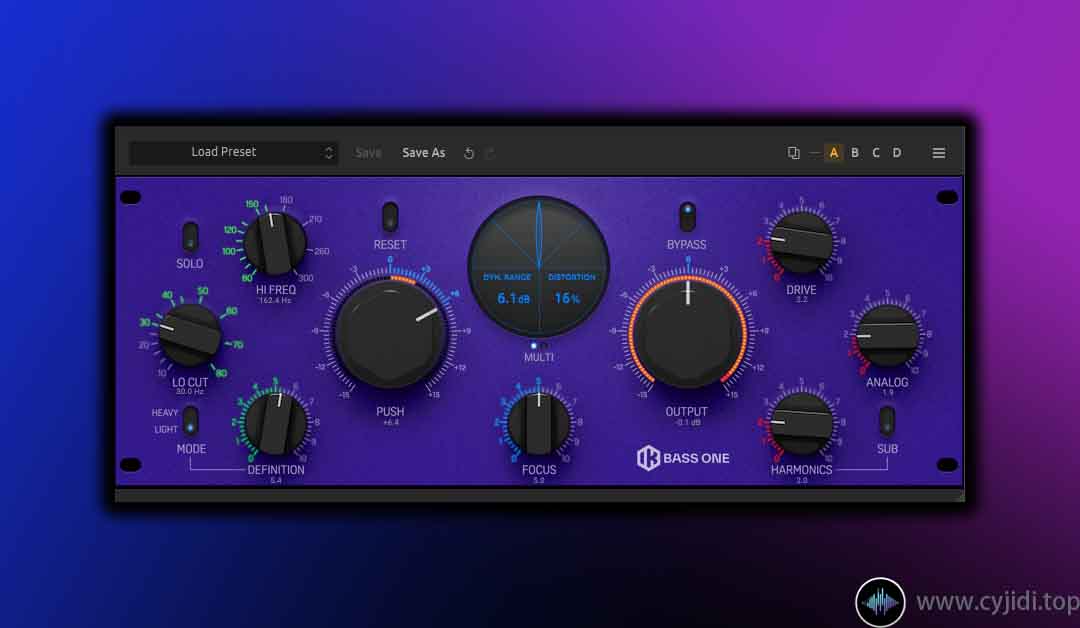Click the PUSH value +6.4
This screenshot has width=1080, height=628.
(390, 422)
